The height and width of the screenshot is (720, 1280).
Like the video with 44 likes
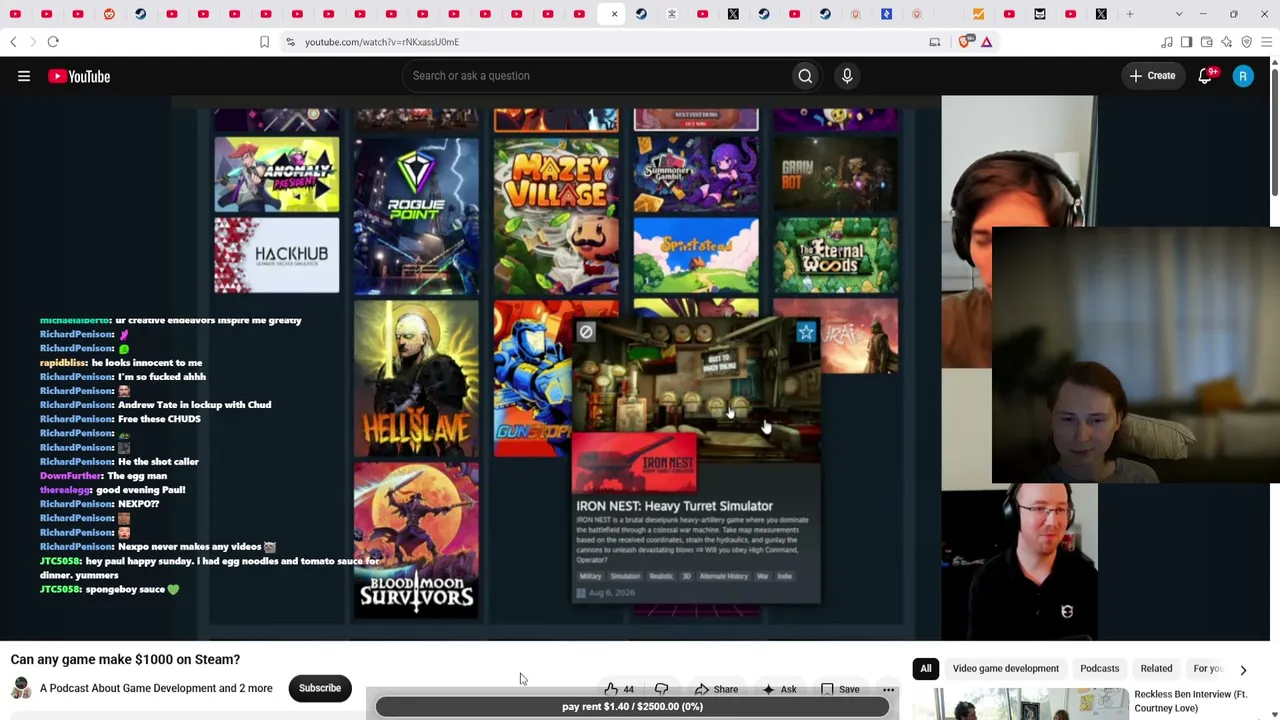point(620,689)
